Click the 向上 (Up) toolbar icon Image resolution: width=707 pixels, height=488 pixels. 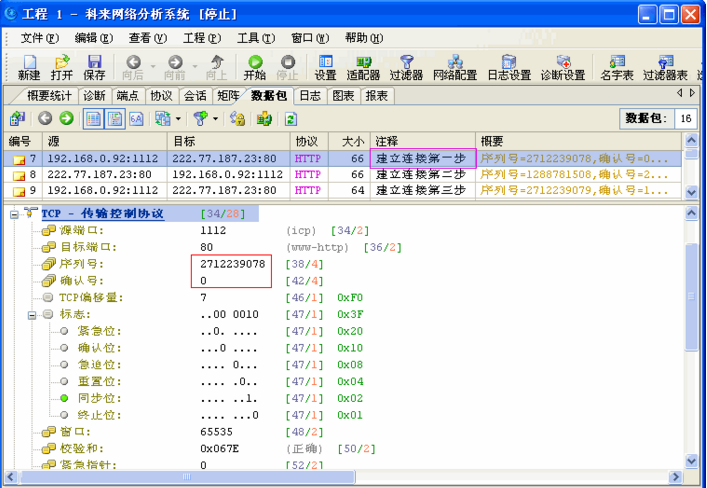(217, 68)
